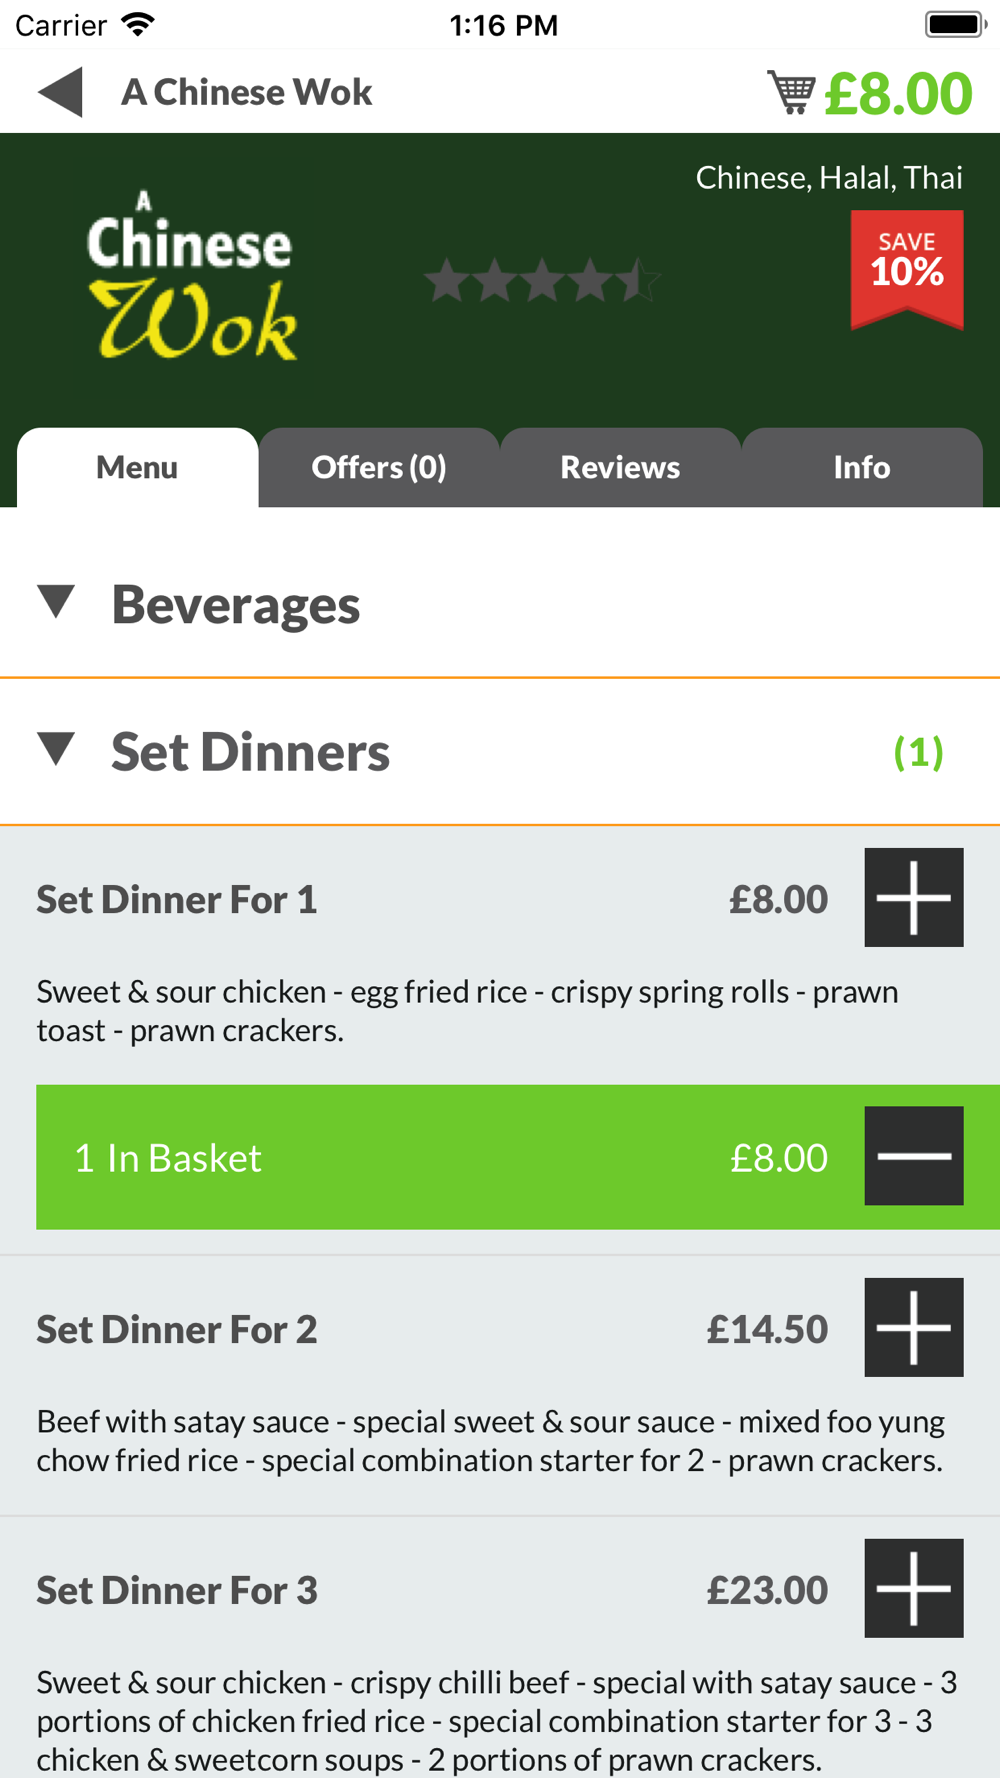
Task: Toggle the Set Dinners category header
Action: 500,752
